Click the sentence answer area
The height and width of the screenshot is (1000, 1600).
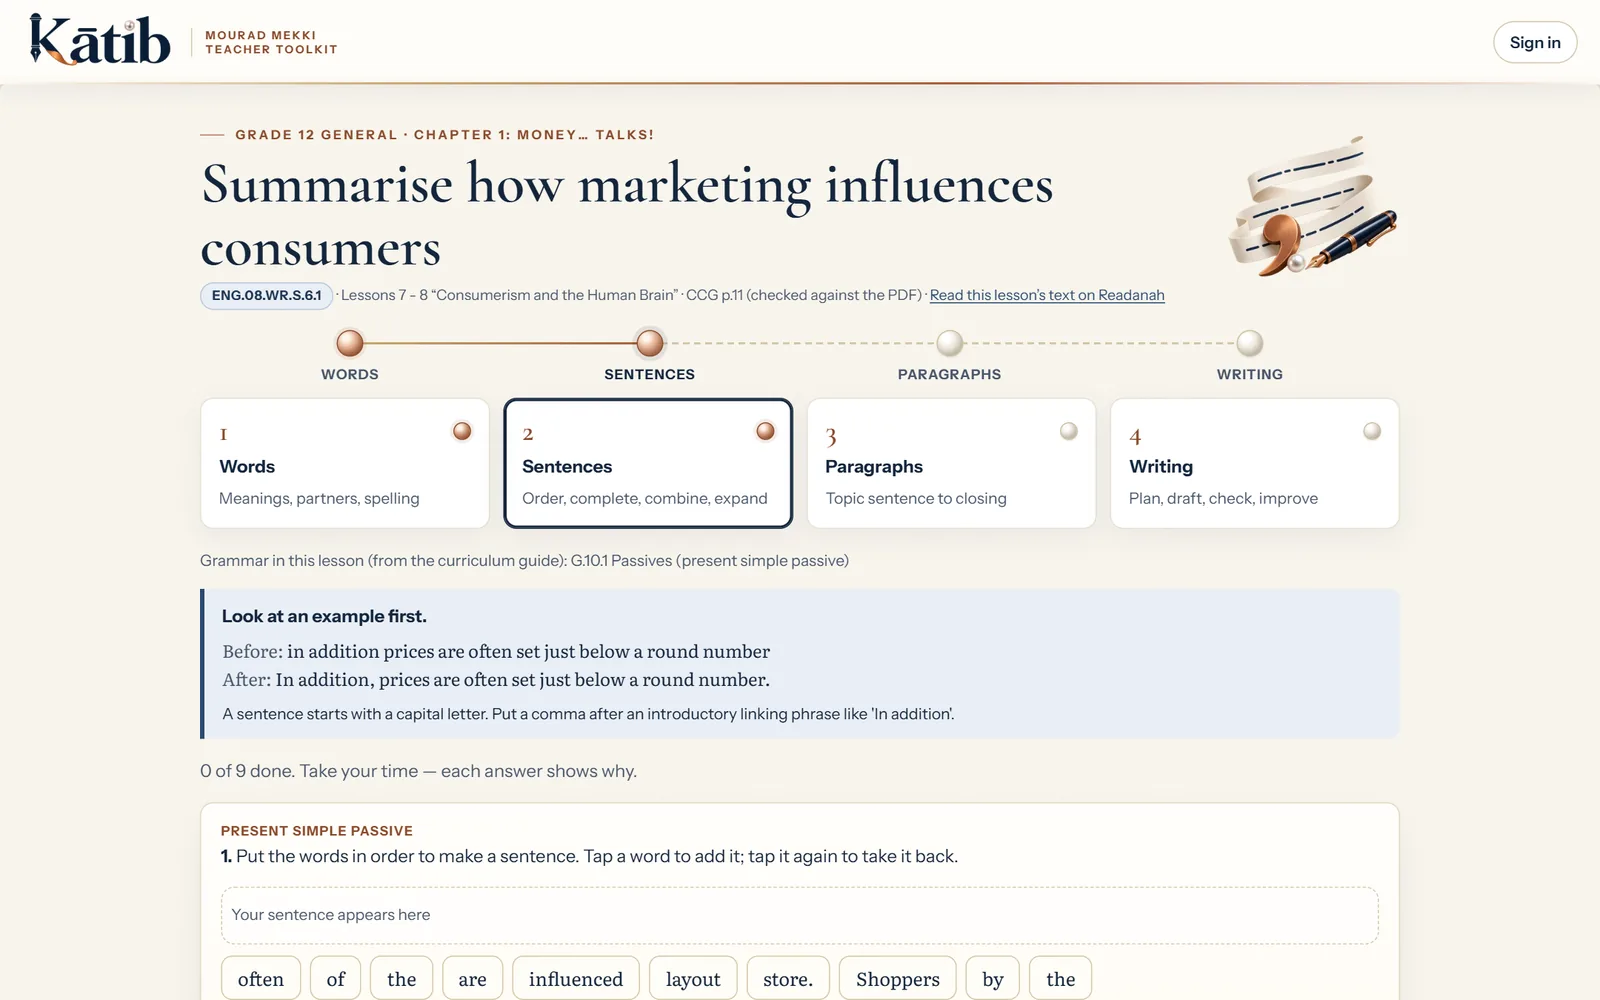coord(800,915)
